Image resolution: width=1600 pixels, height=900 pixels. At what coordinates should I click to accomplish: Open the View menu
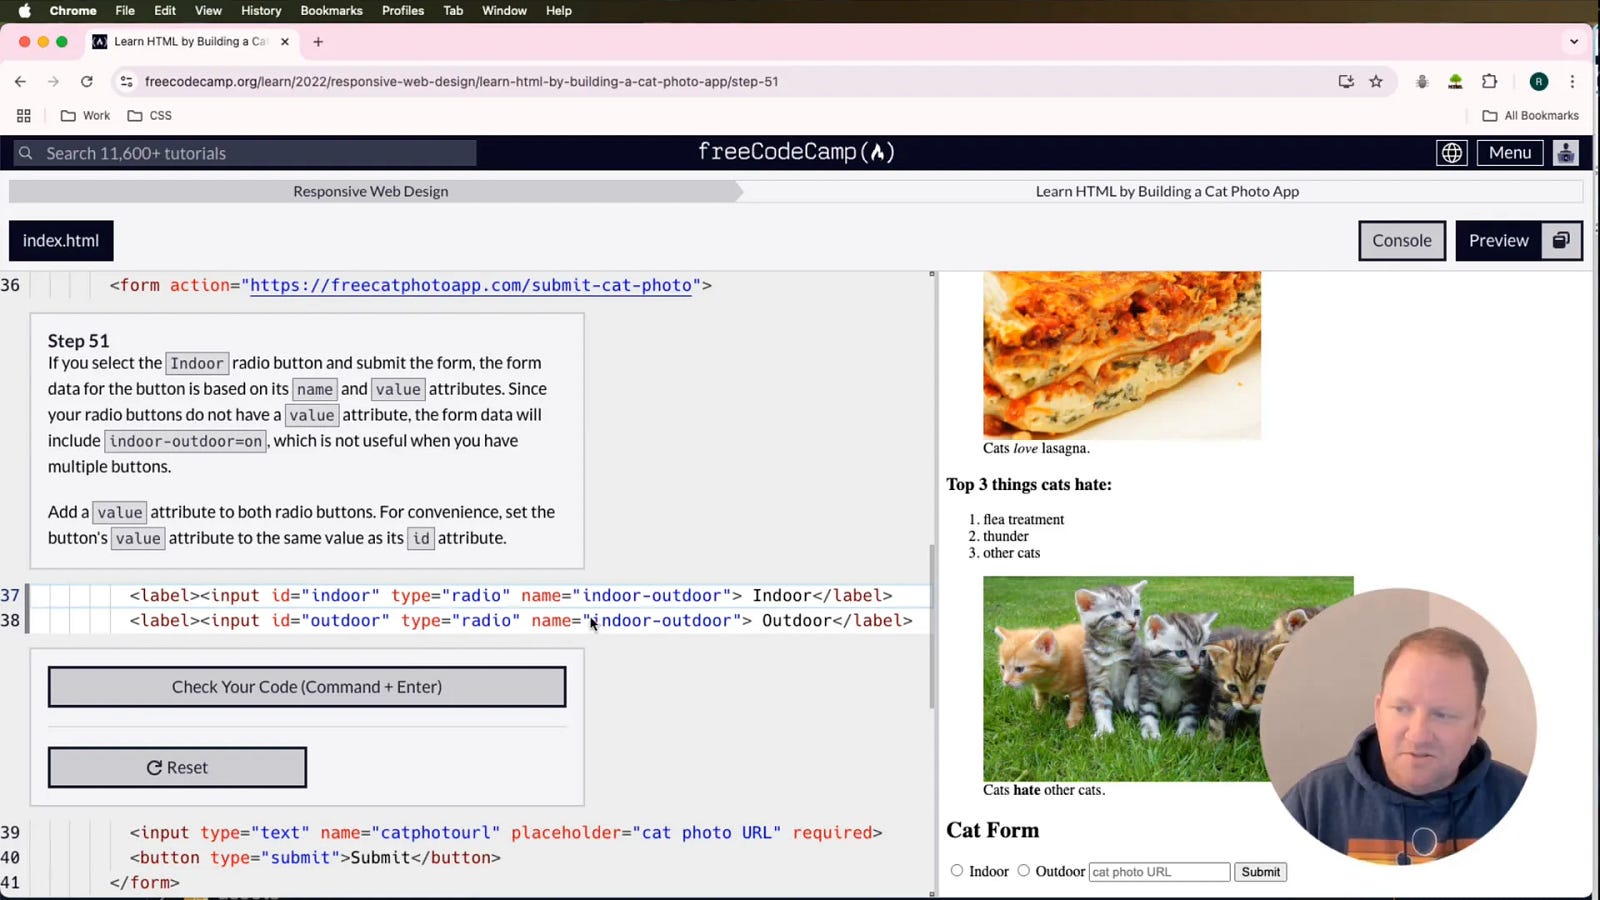pos(208,11)
